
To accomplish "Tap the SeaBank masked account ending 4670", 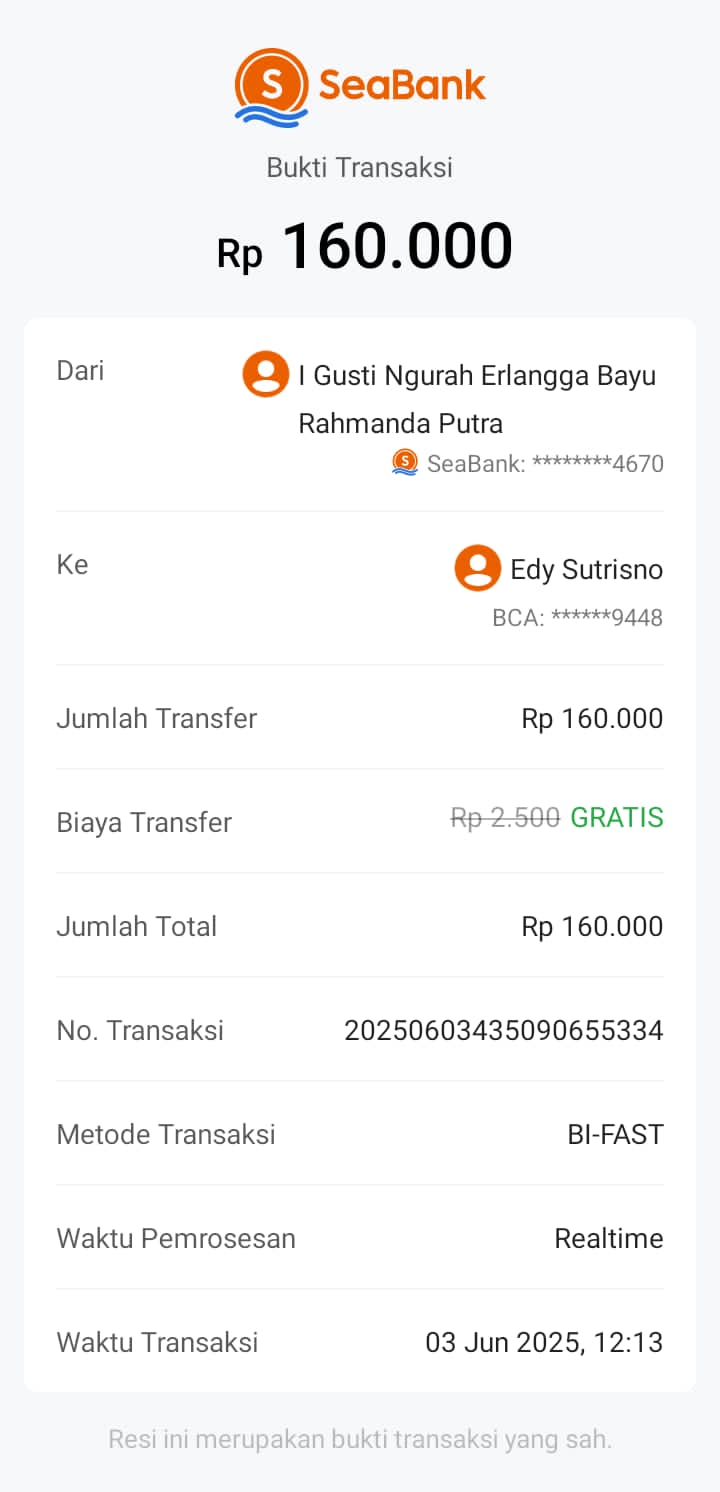I will (545, 463).
